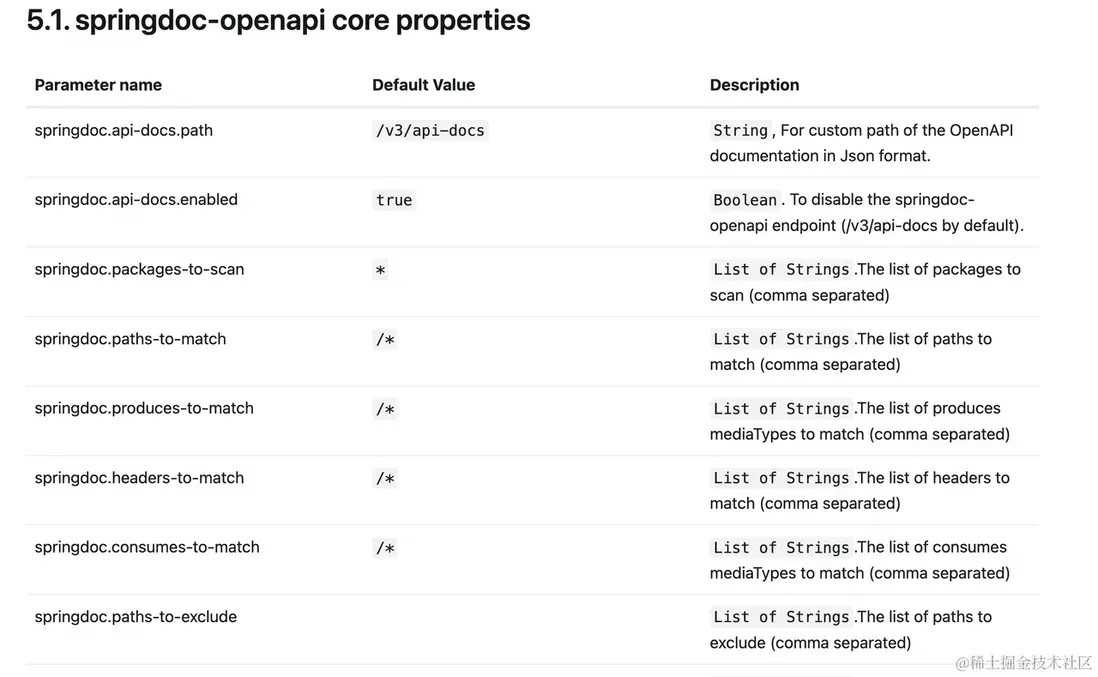Click the springdoc.packages-to-scan parameter name

pyautogui.click(x=139, y=269)
